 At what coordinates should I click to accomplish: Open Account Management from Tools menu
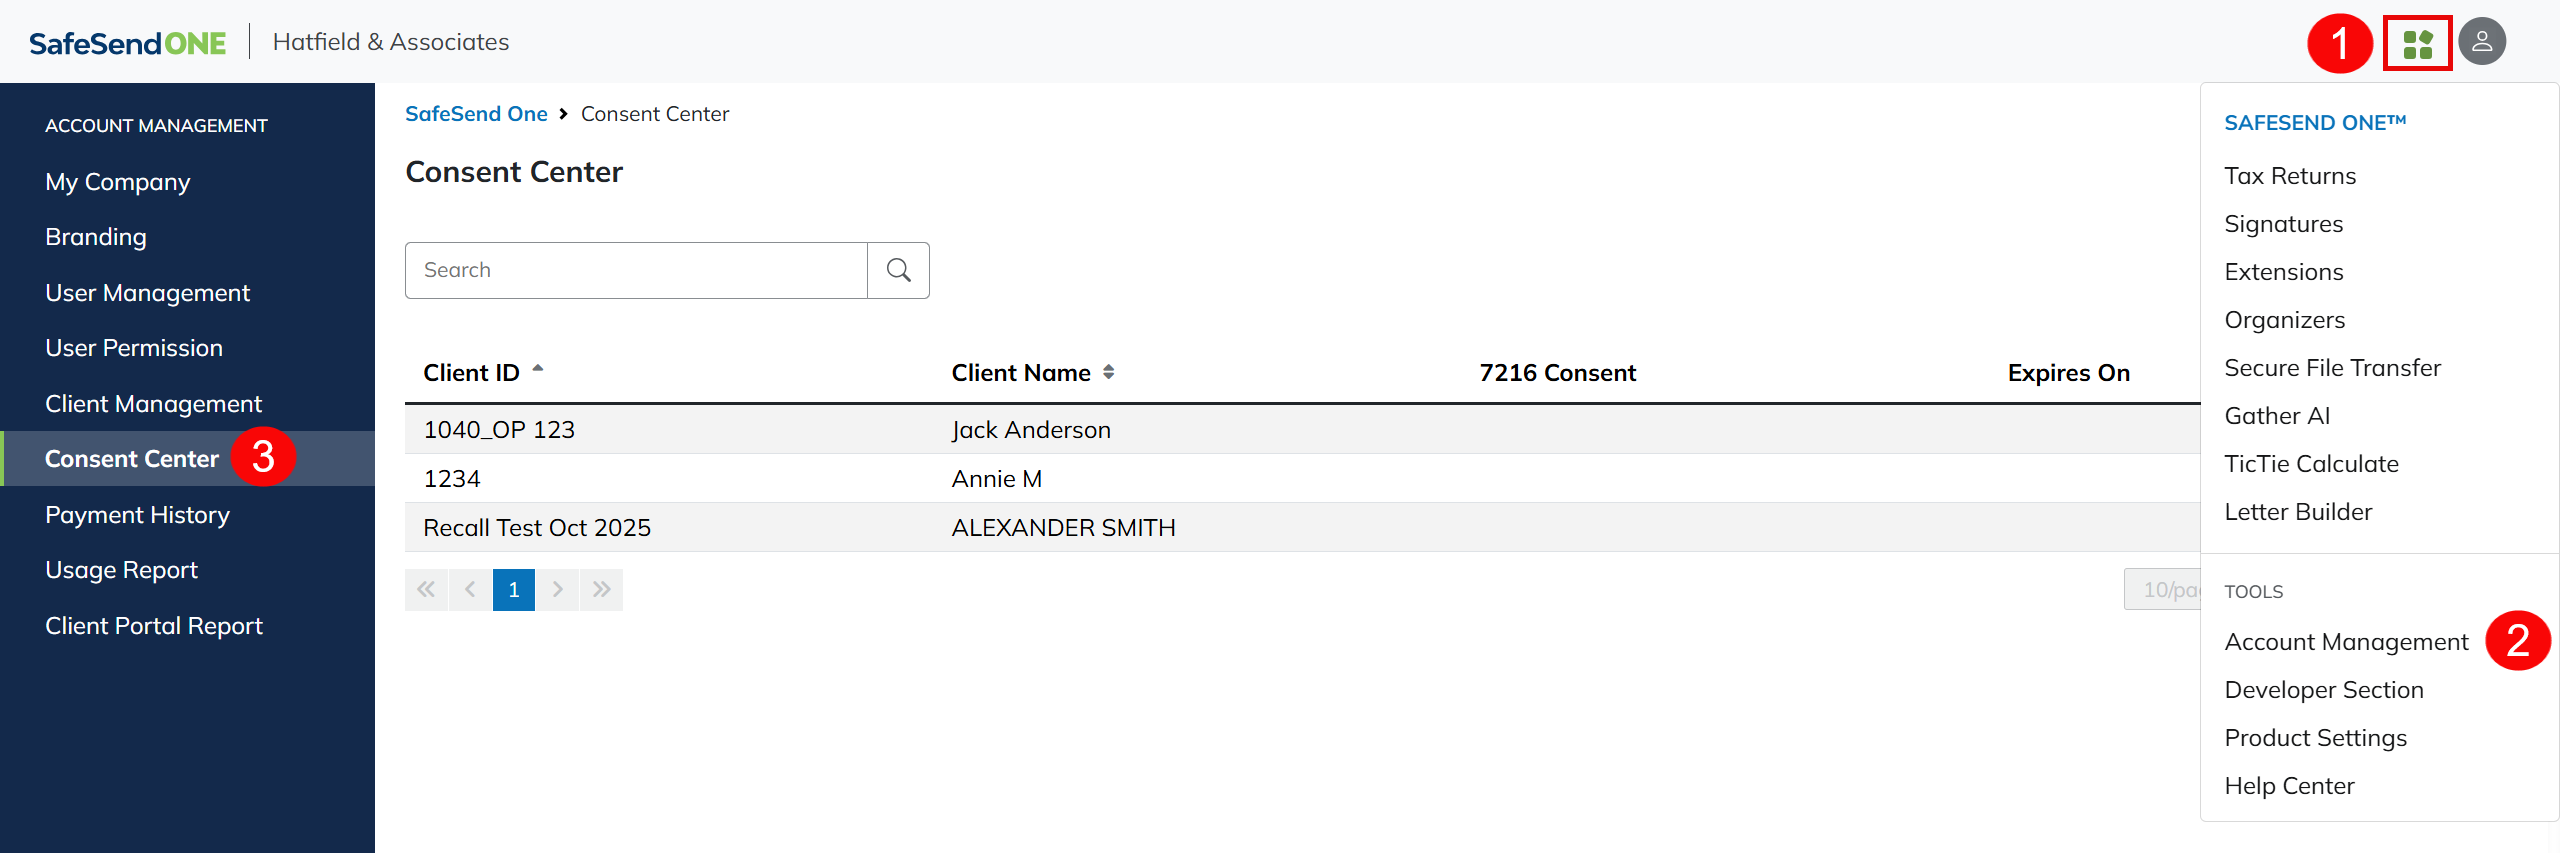click(x=2346, y=642)
